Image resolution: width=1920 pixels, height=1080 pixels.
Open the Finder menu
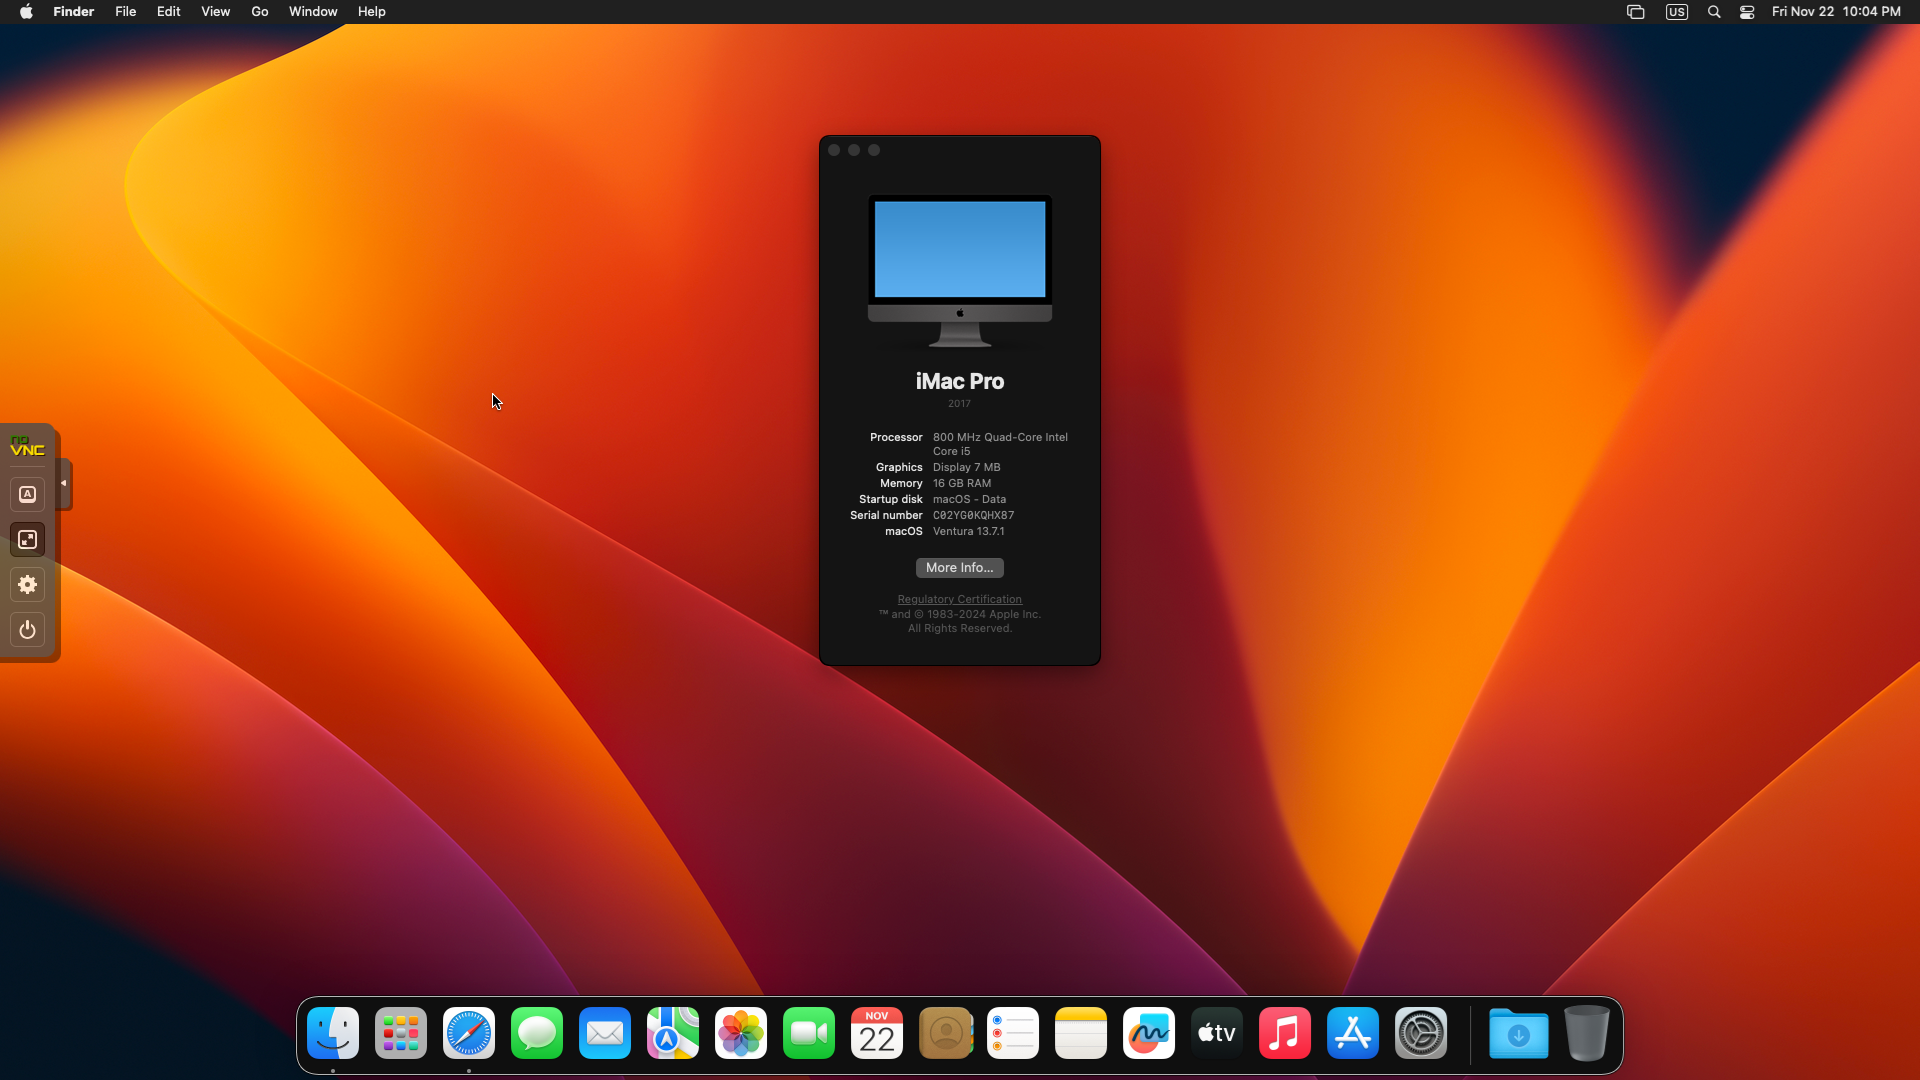(74, 12)
